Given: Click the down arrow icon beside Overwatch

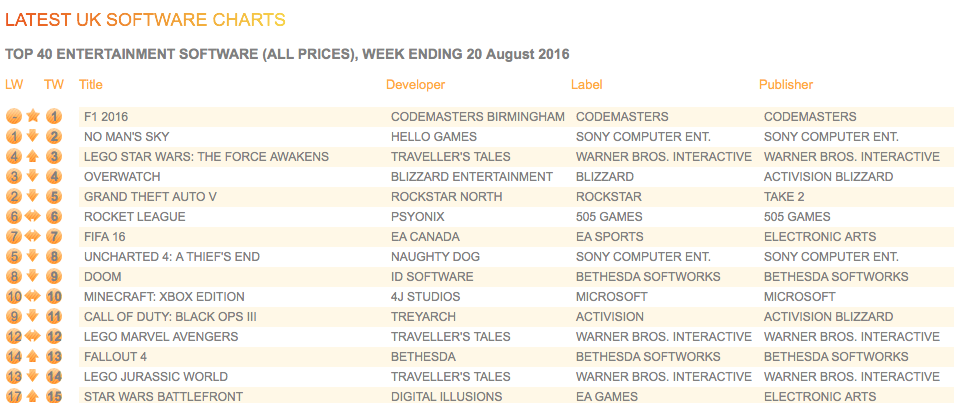Looking at the screenshot, I should [33, 177].
